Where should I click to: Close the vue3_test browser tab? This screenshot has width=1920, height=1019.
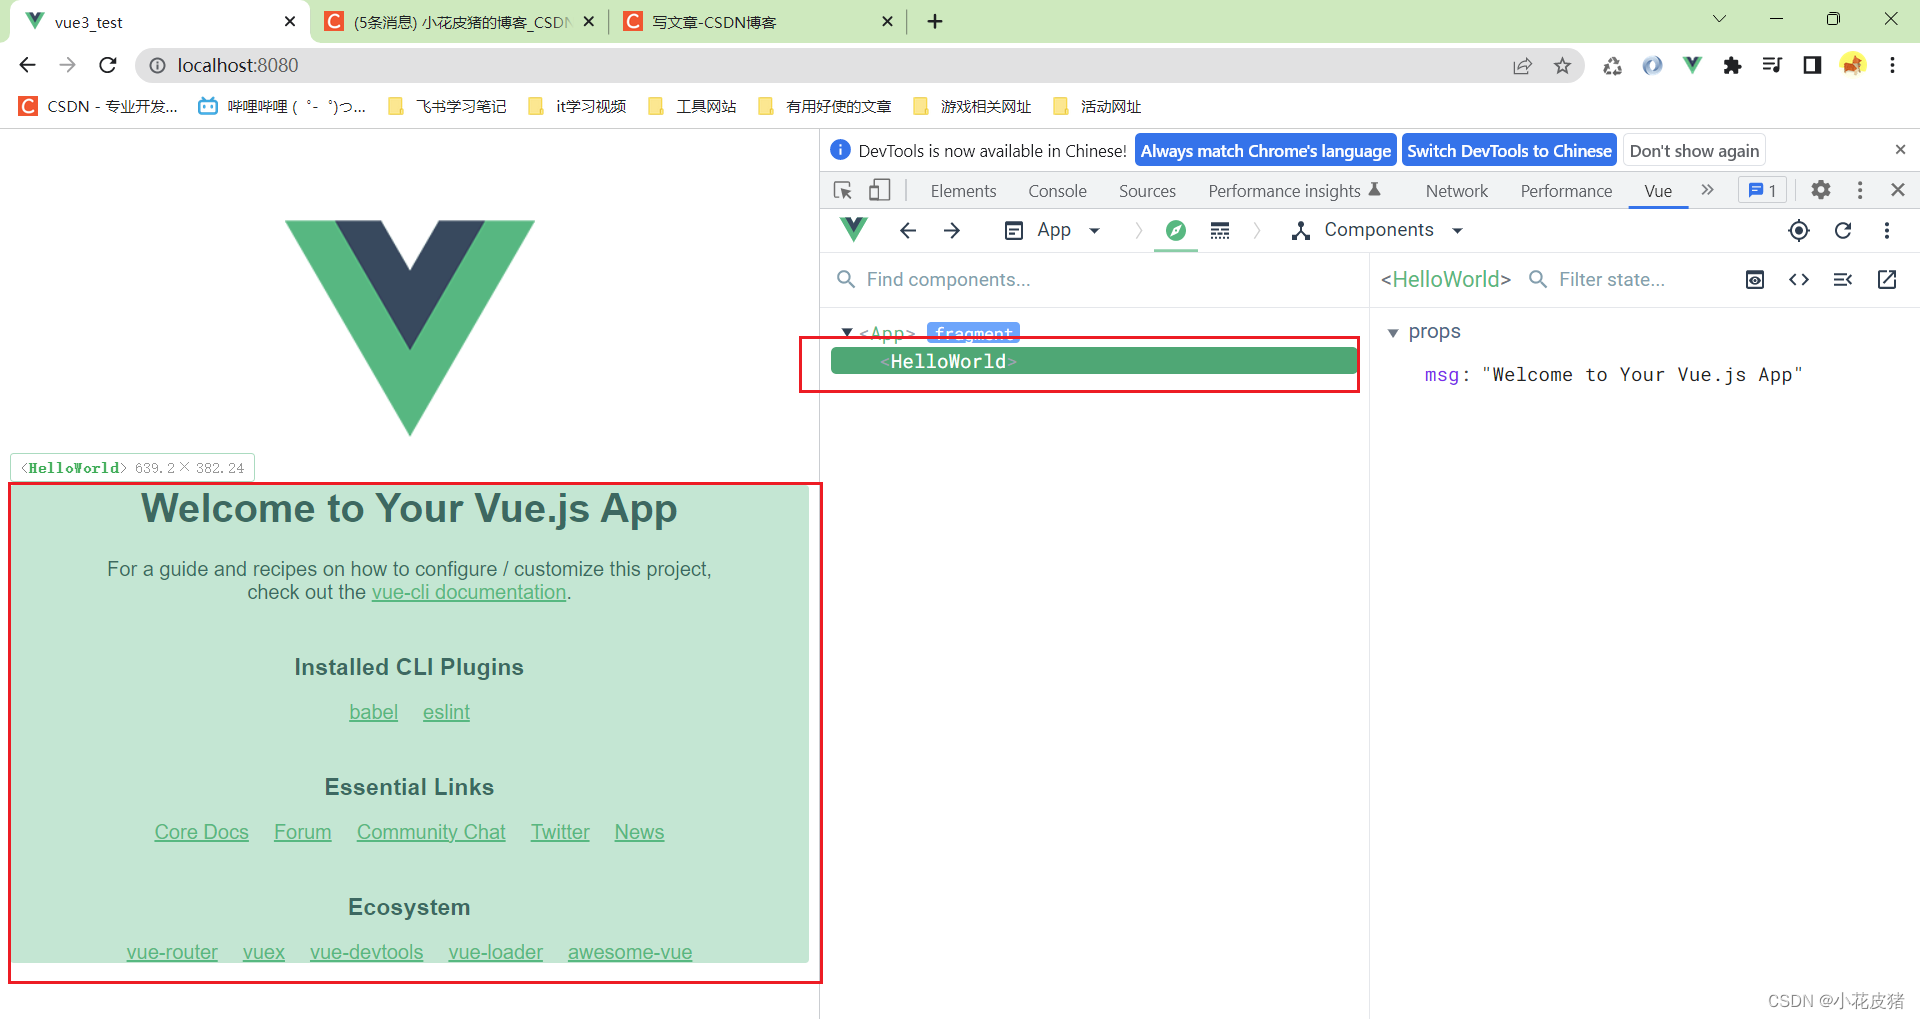(x=290, y=22)
